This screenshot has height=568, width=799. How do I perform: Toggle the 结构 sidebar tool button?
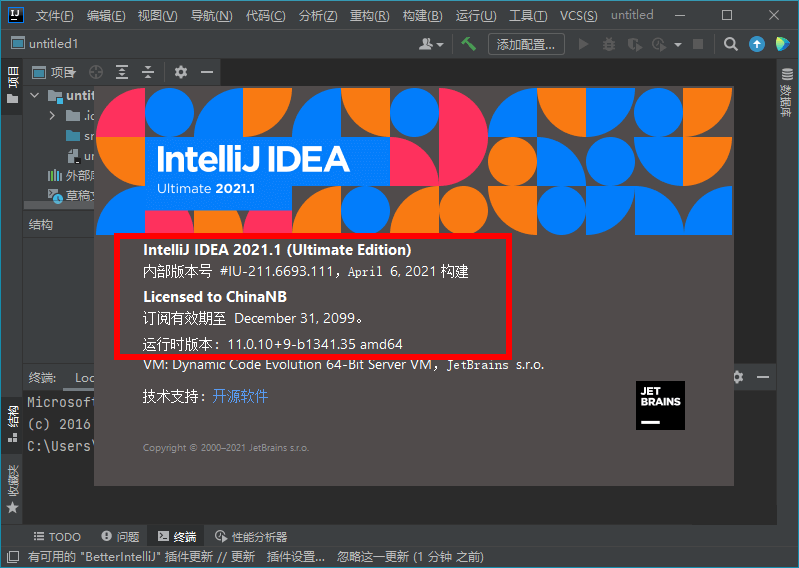[x=12, y=424]
